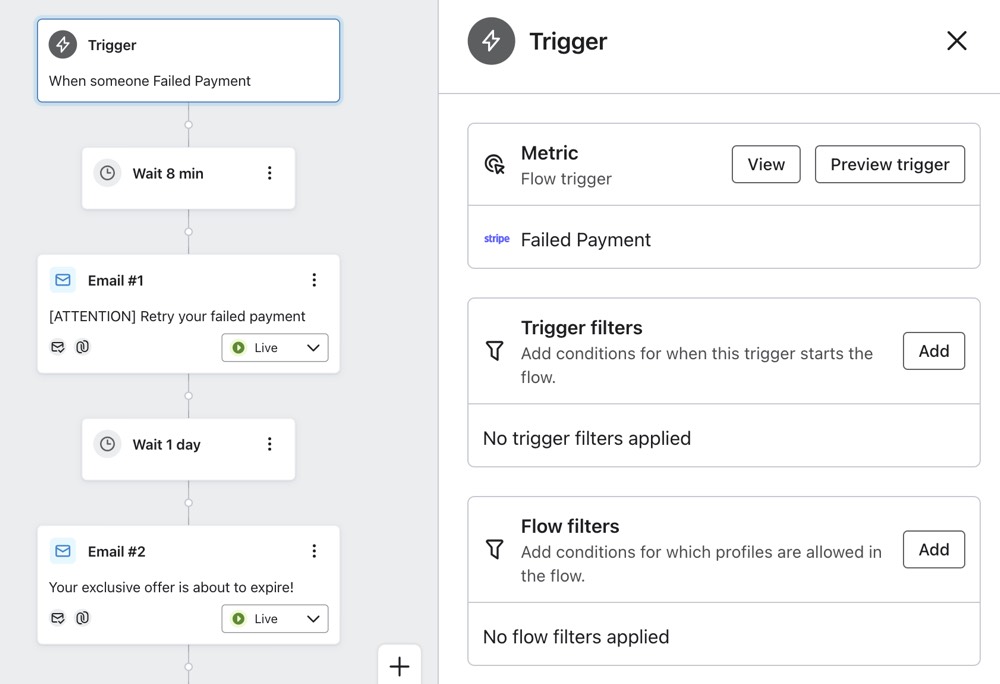Open the three-dot menu on Email #1
This screenshot has width=1000, height=684.
point(315,280)
